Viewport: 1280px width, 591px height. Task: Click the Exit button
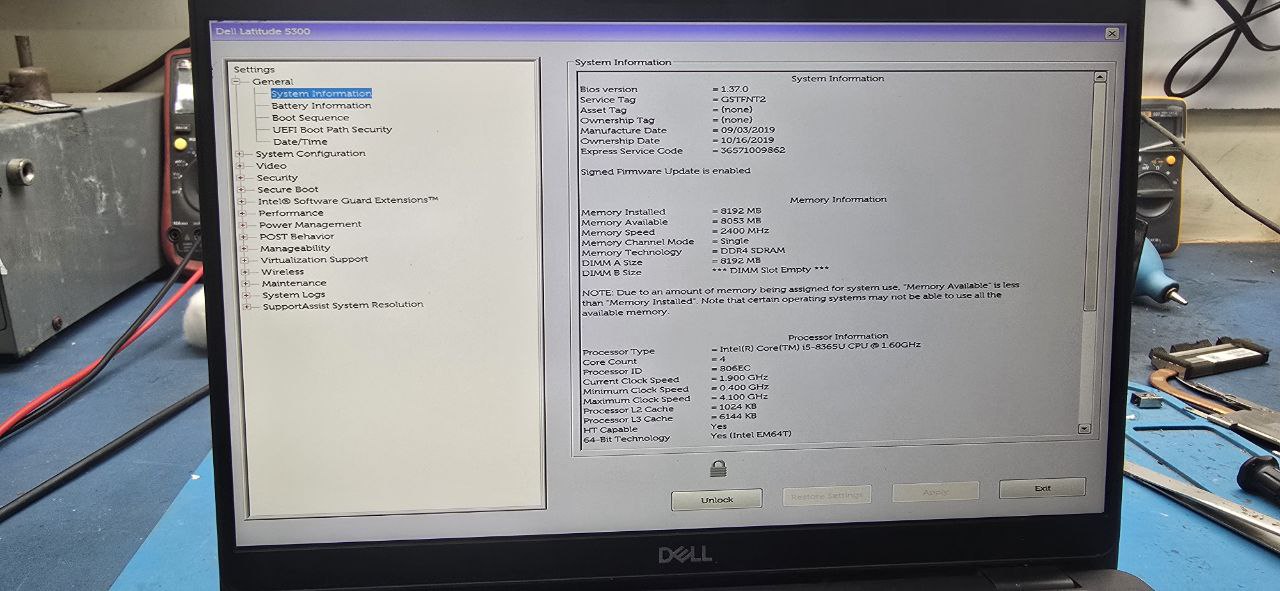click(1042, 488)
